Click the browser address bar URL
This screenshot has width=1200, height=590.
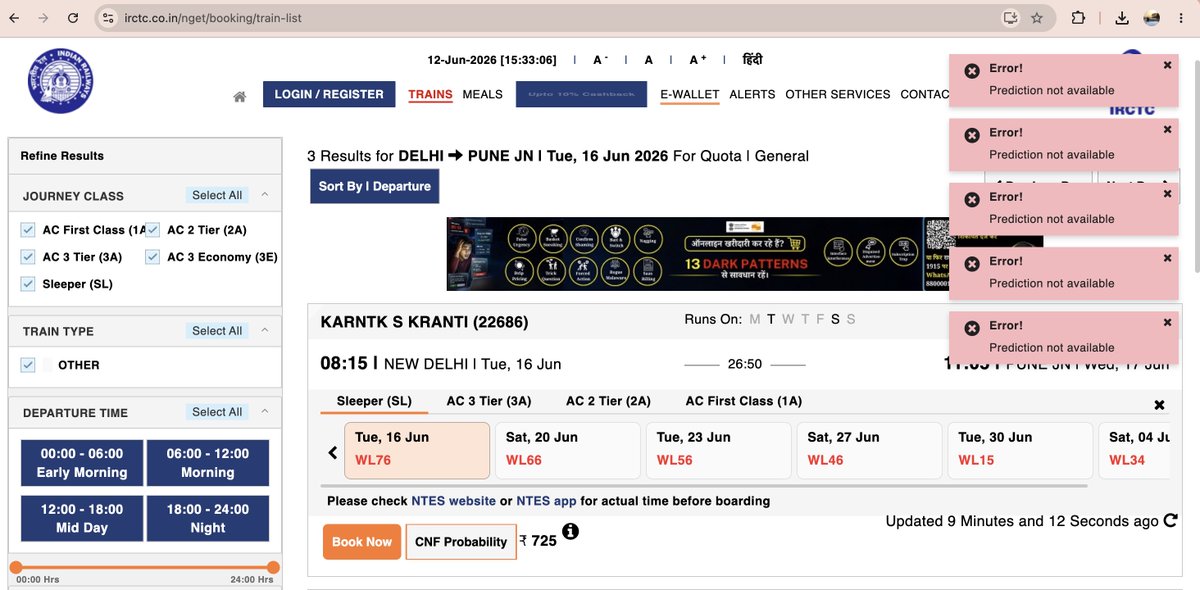[213, 18]
